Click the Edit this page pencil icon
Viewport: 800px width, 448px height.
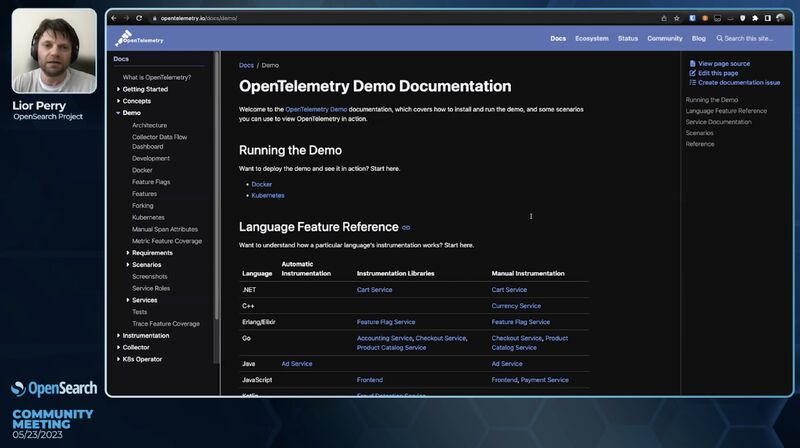click(x=692, y=73)
